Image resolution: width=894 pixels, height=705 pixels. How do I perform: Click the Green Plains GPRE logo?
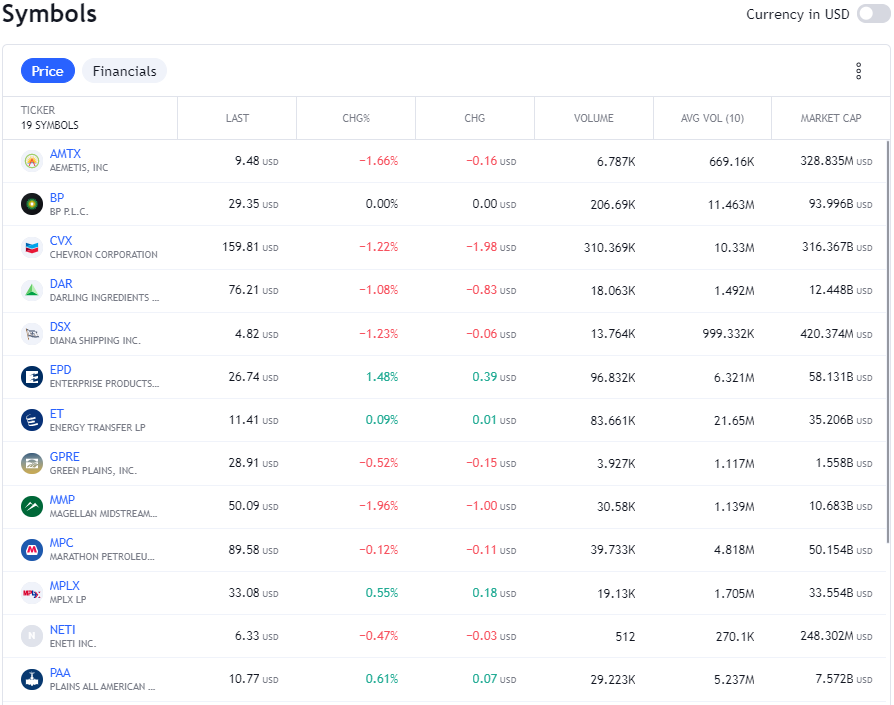(32, 463)
